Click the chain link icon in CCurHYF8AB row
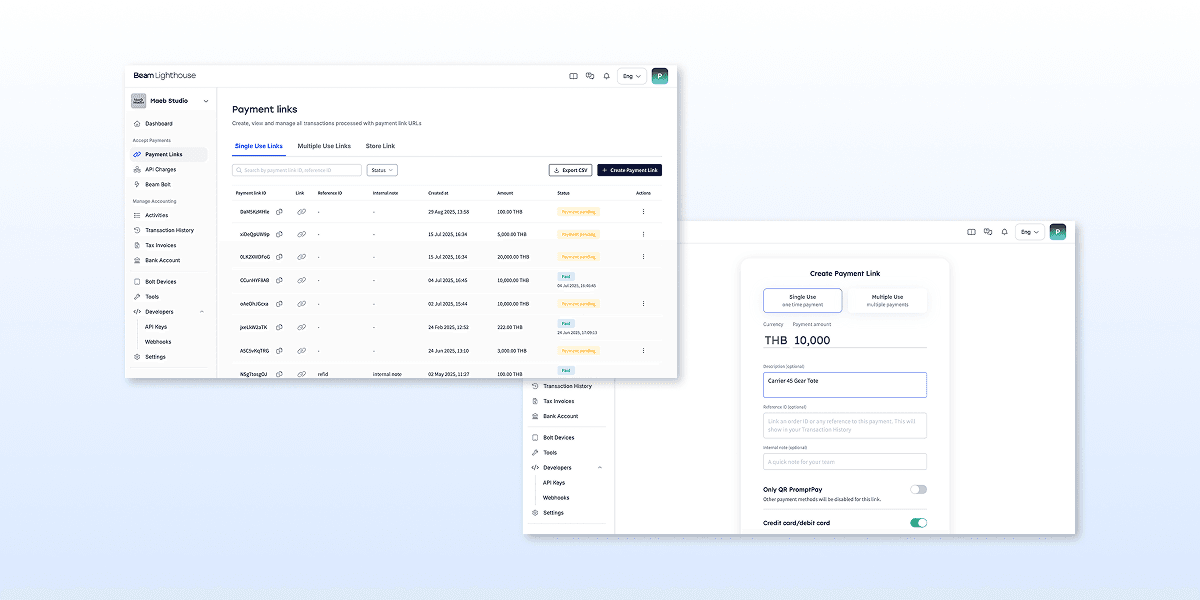This screenshot has width=1200, height=600. (301, 280)
